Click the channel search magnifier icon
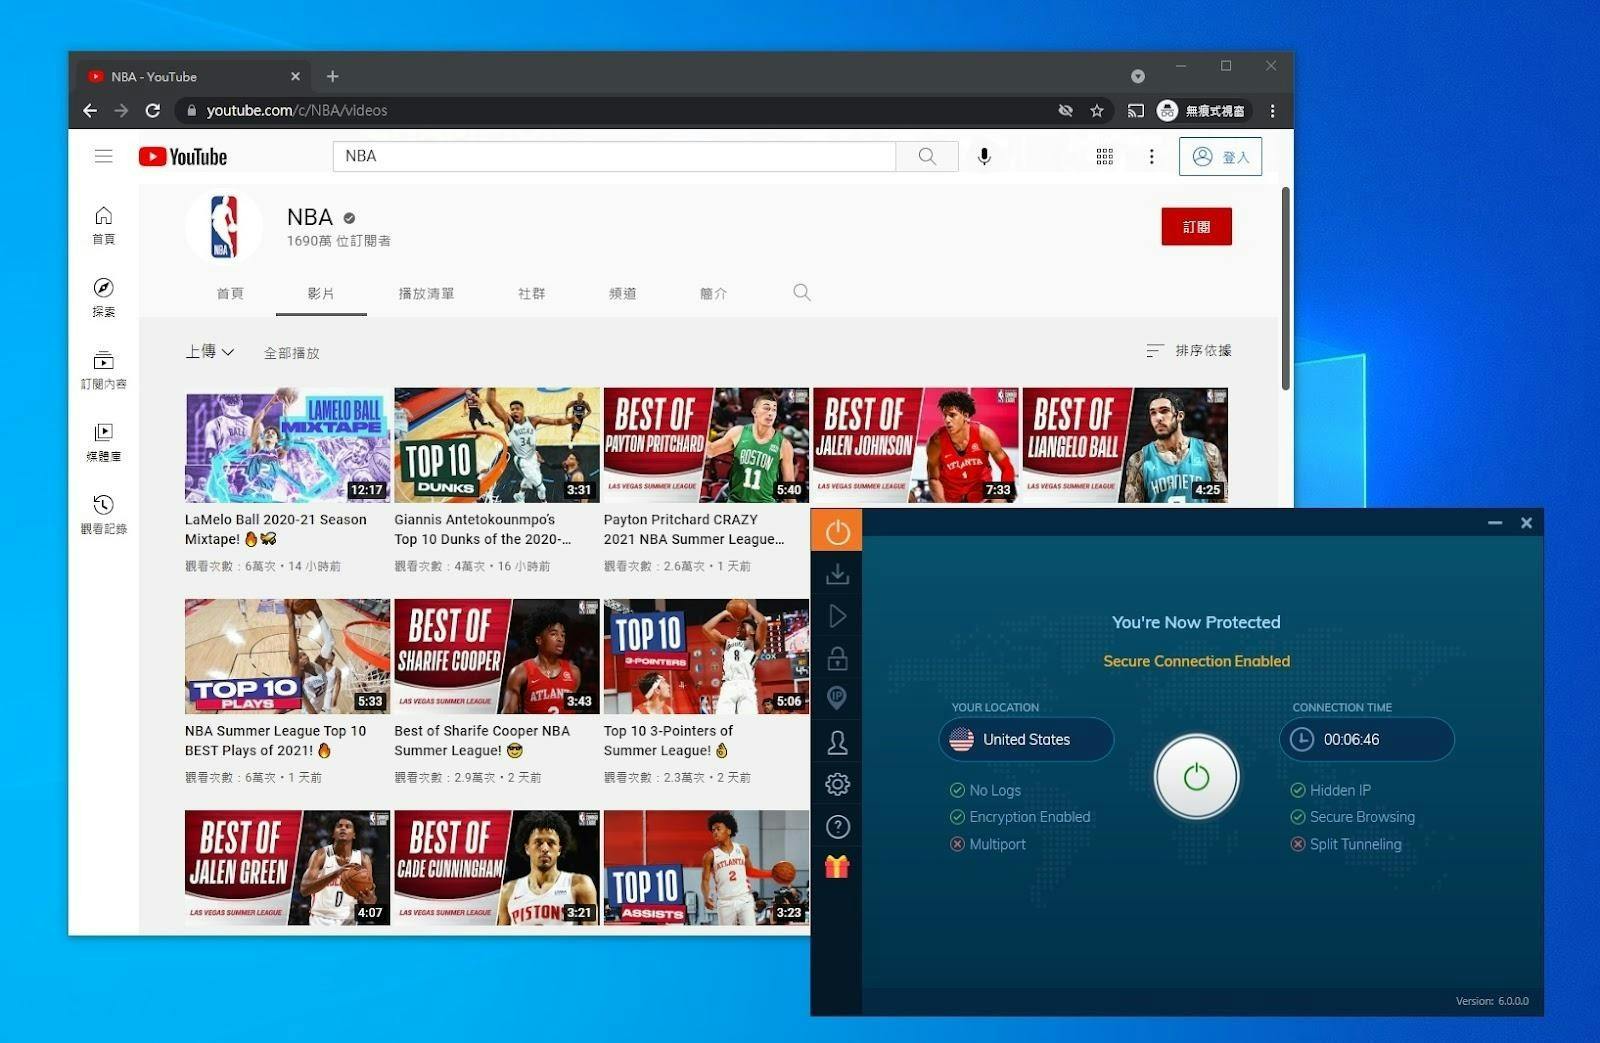1600x1043 pixels. 801,293
